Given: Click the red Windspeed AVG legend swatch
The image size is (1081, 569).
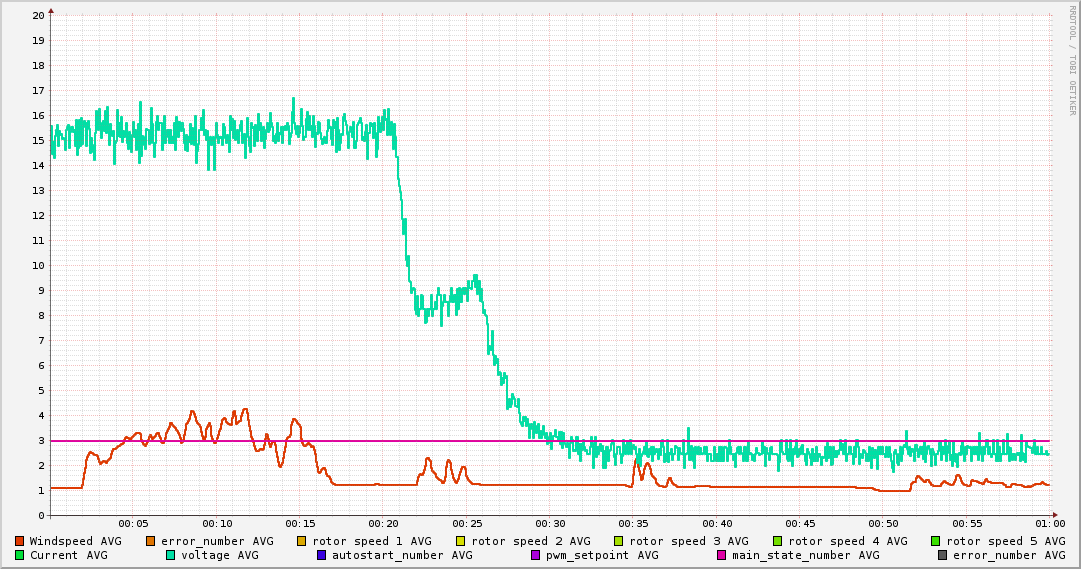Looking at the screenshot, I should [x=20, y=541].
